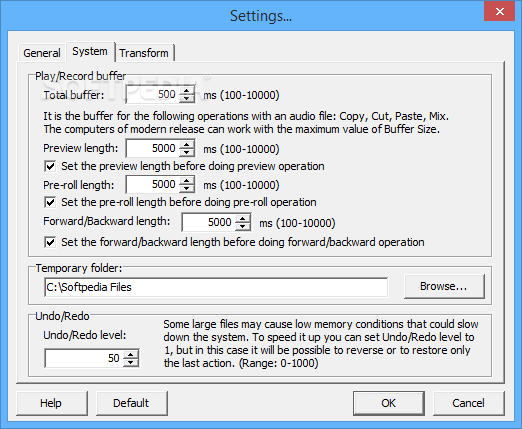The width and height of the screenshot is (522, 429).
Task: Decrease Pre-roll length with down arrow
Action: 187,188
